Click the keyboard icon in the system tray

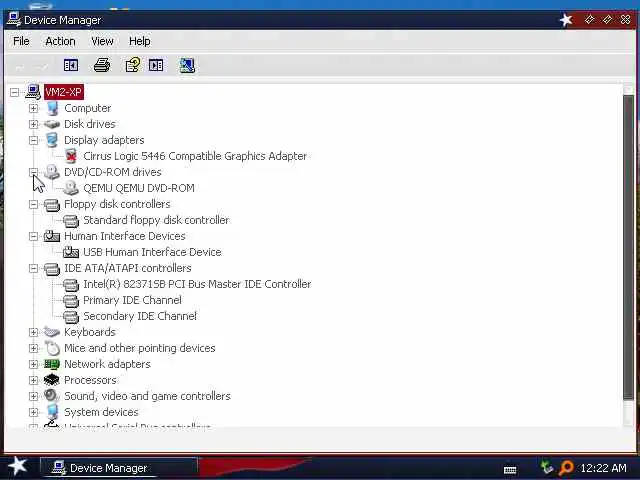510,470
